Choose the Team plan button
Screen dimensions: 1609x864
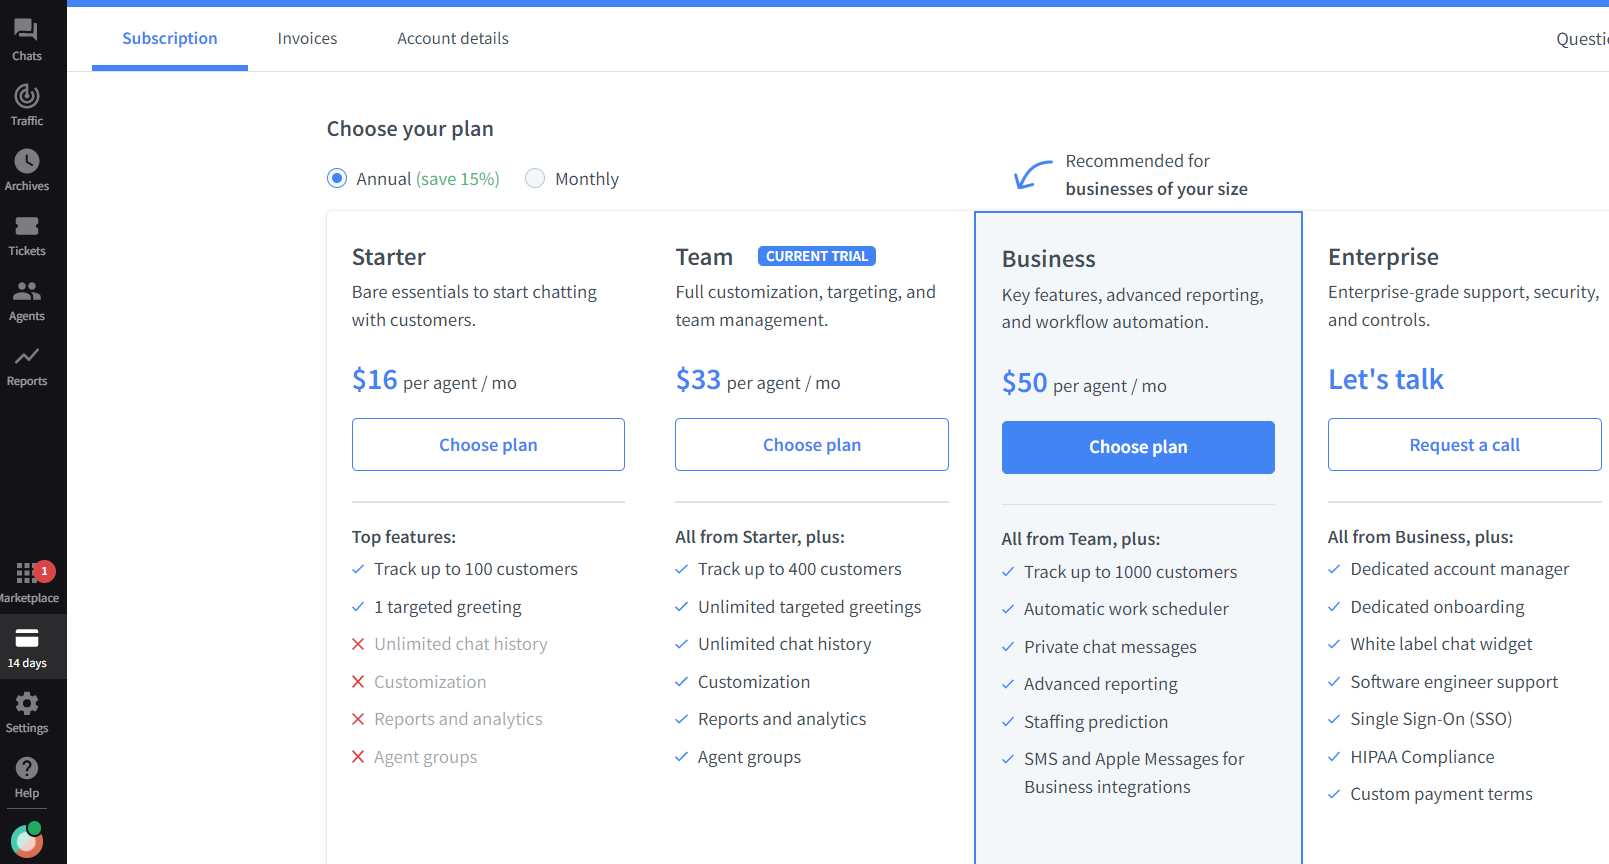[811, 444]
